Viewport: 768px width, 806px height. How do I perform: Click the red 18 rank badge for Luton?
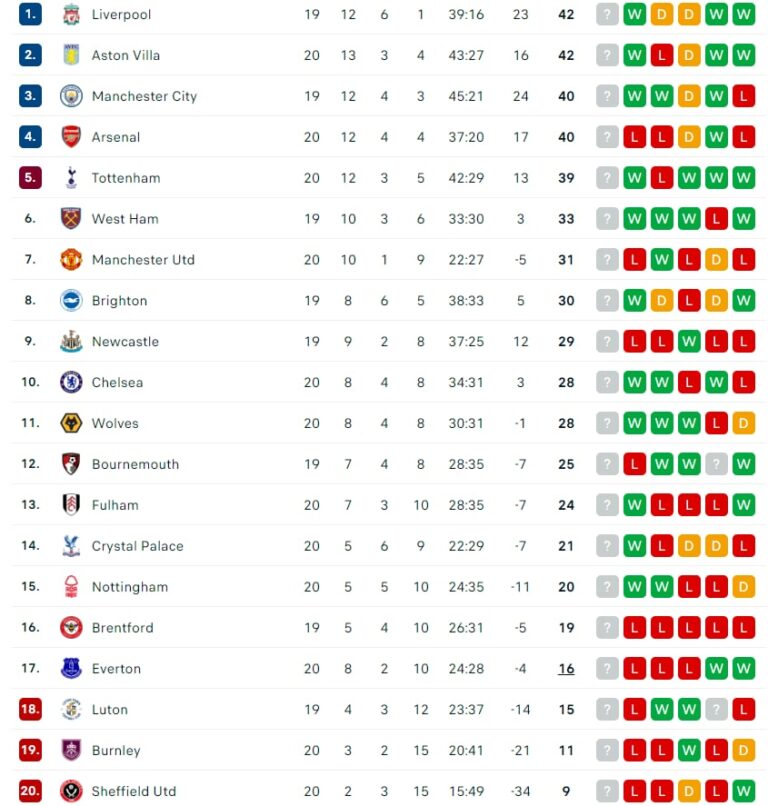[x=30, y=709]
